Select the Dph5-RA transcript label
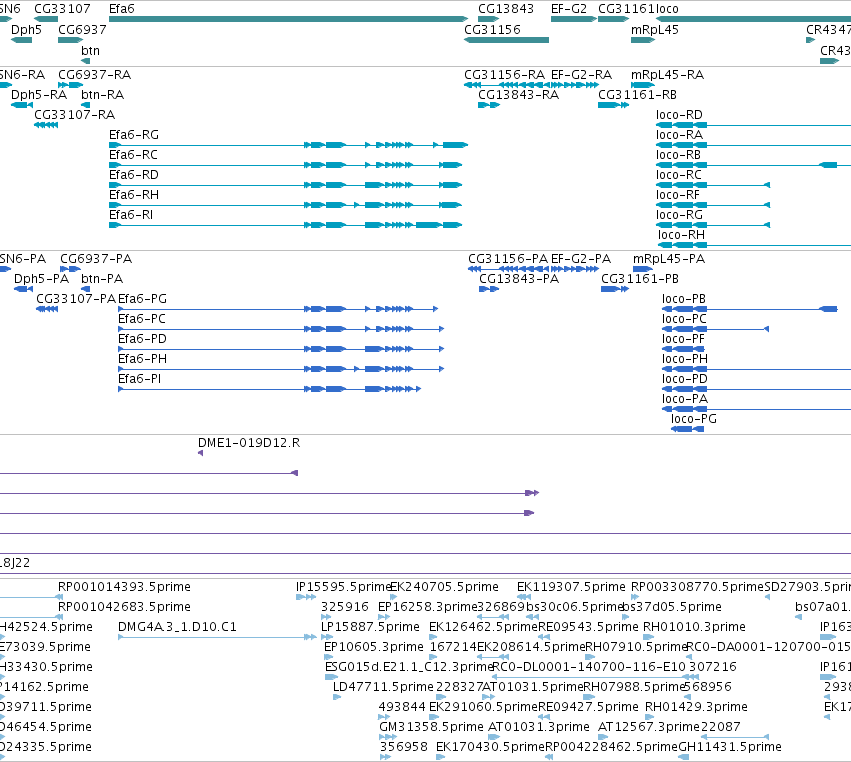 click(x=39, y=94)
